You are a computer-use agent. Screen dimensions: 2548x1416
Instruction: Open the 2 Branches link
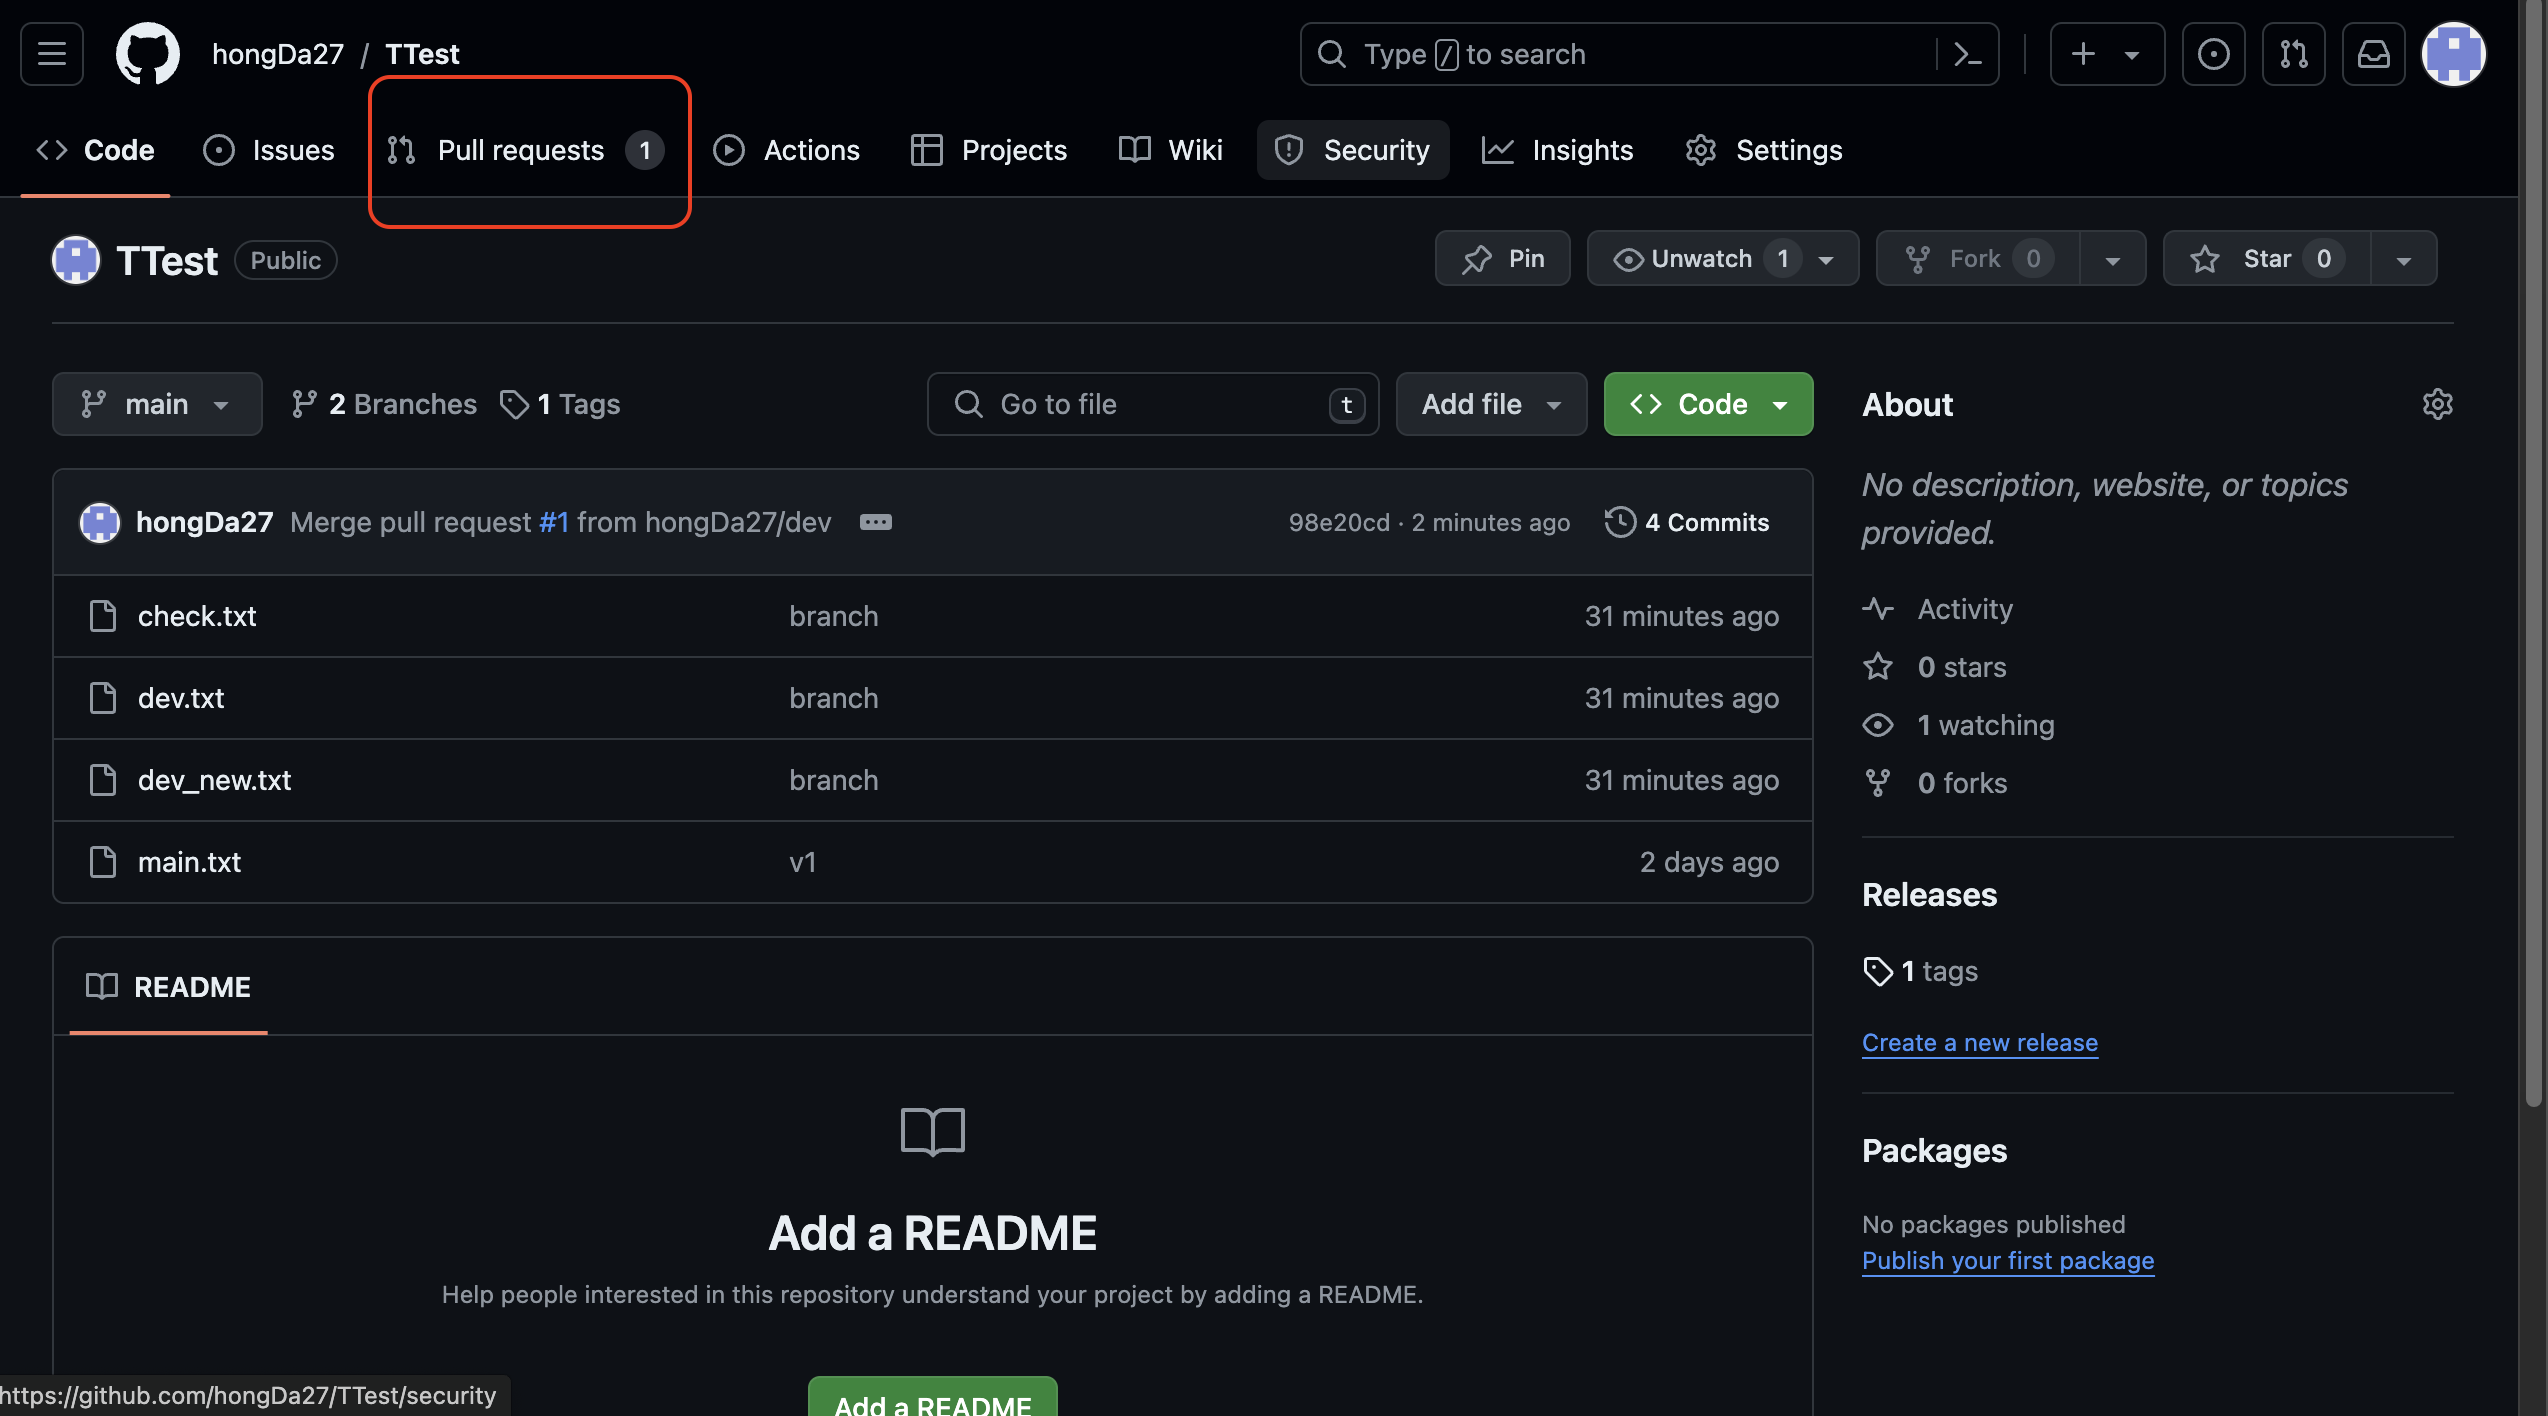pos(384,404)
